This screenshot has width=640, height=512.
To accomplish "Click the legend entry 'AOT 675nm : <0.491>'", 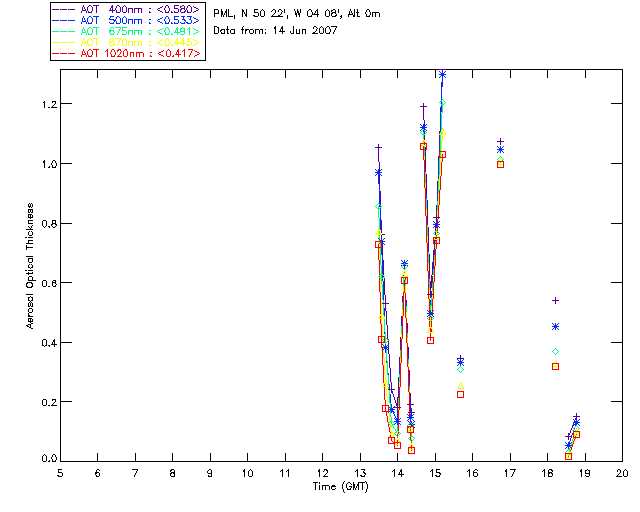I will (127, 31).
